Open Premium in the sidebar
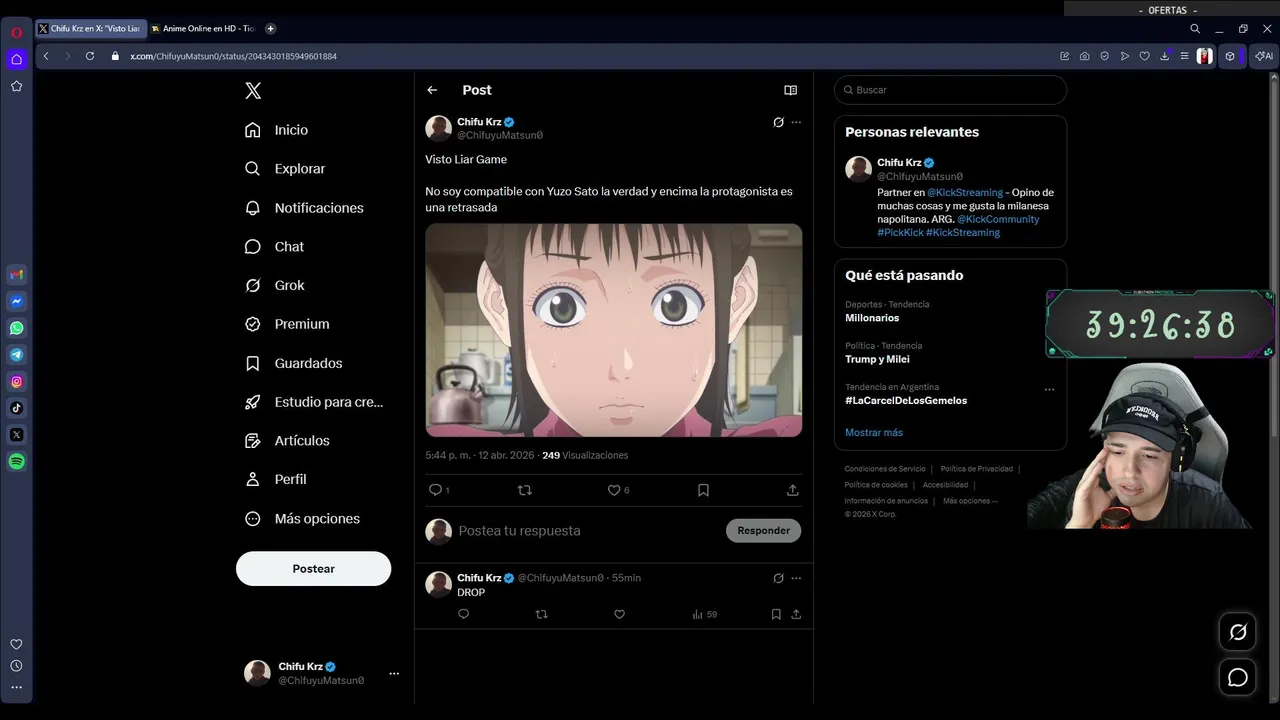The image size is (1280, 720). [288, 324]
